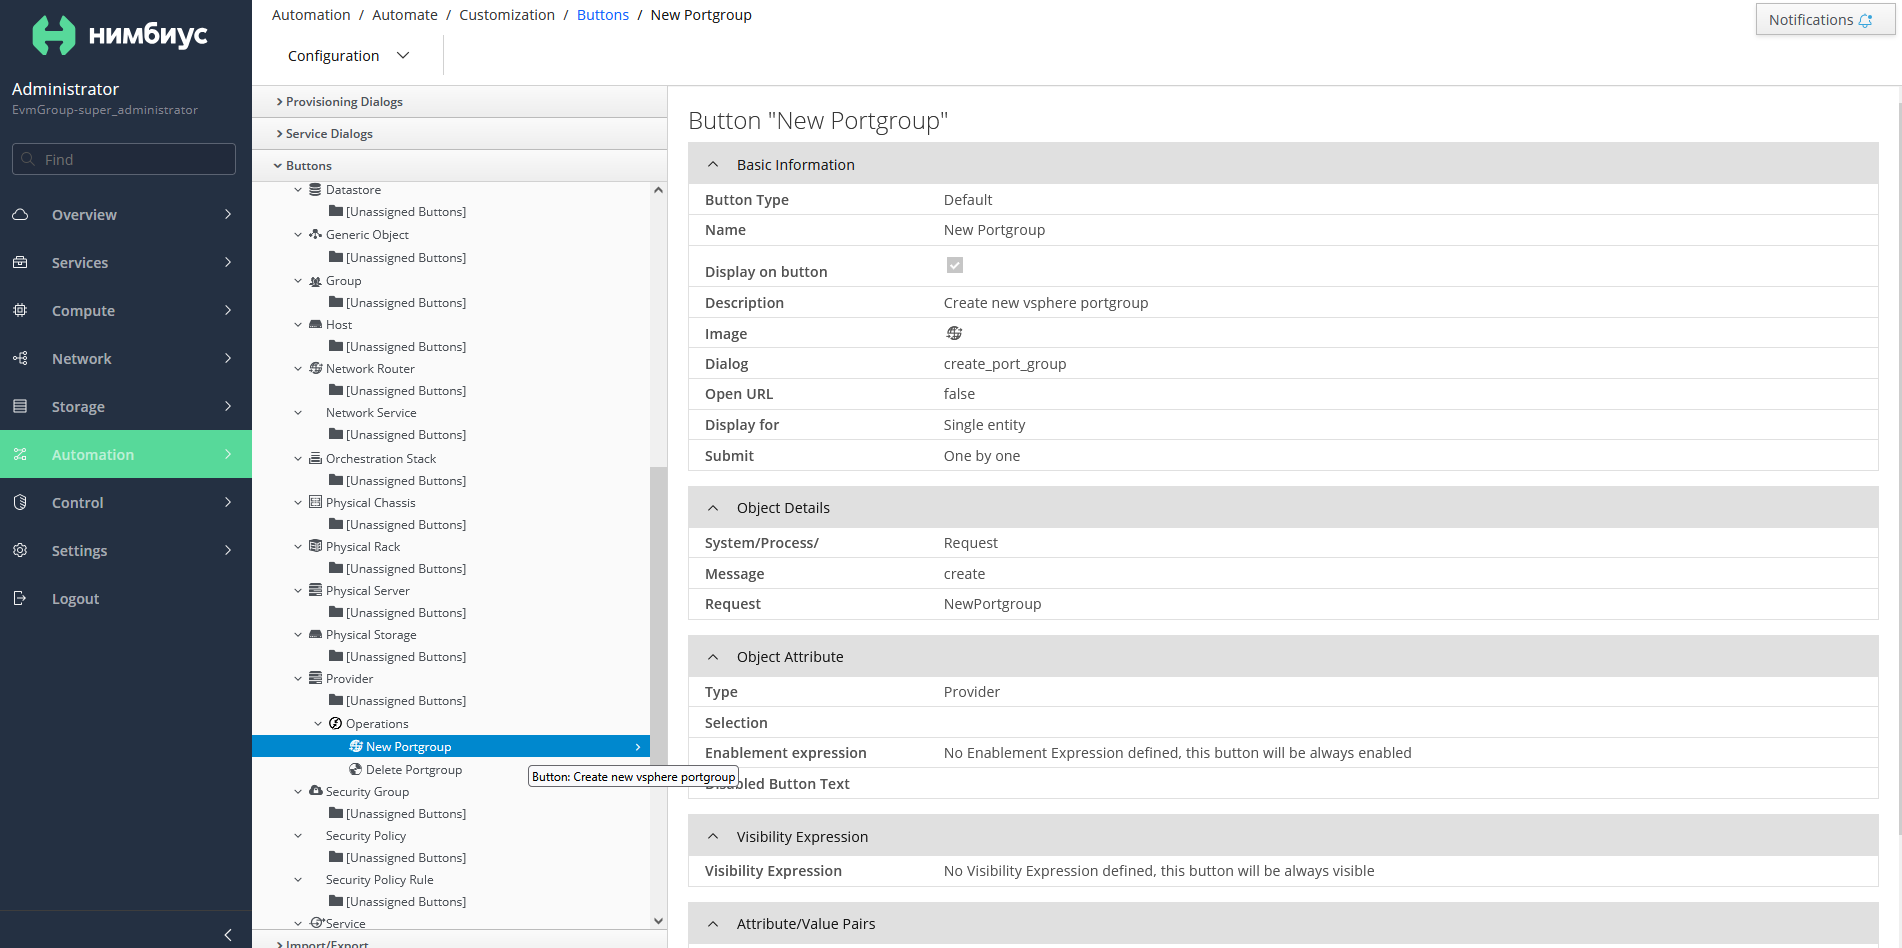1902x948 pixels.
Task: Click the Network Router icon in tree
Action: 315,368
